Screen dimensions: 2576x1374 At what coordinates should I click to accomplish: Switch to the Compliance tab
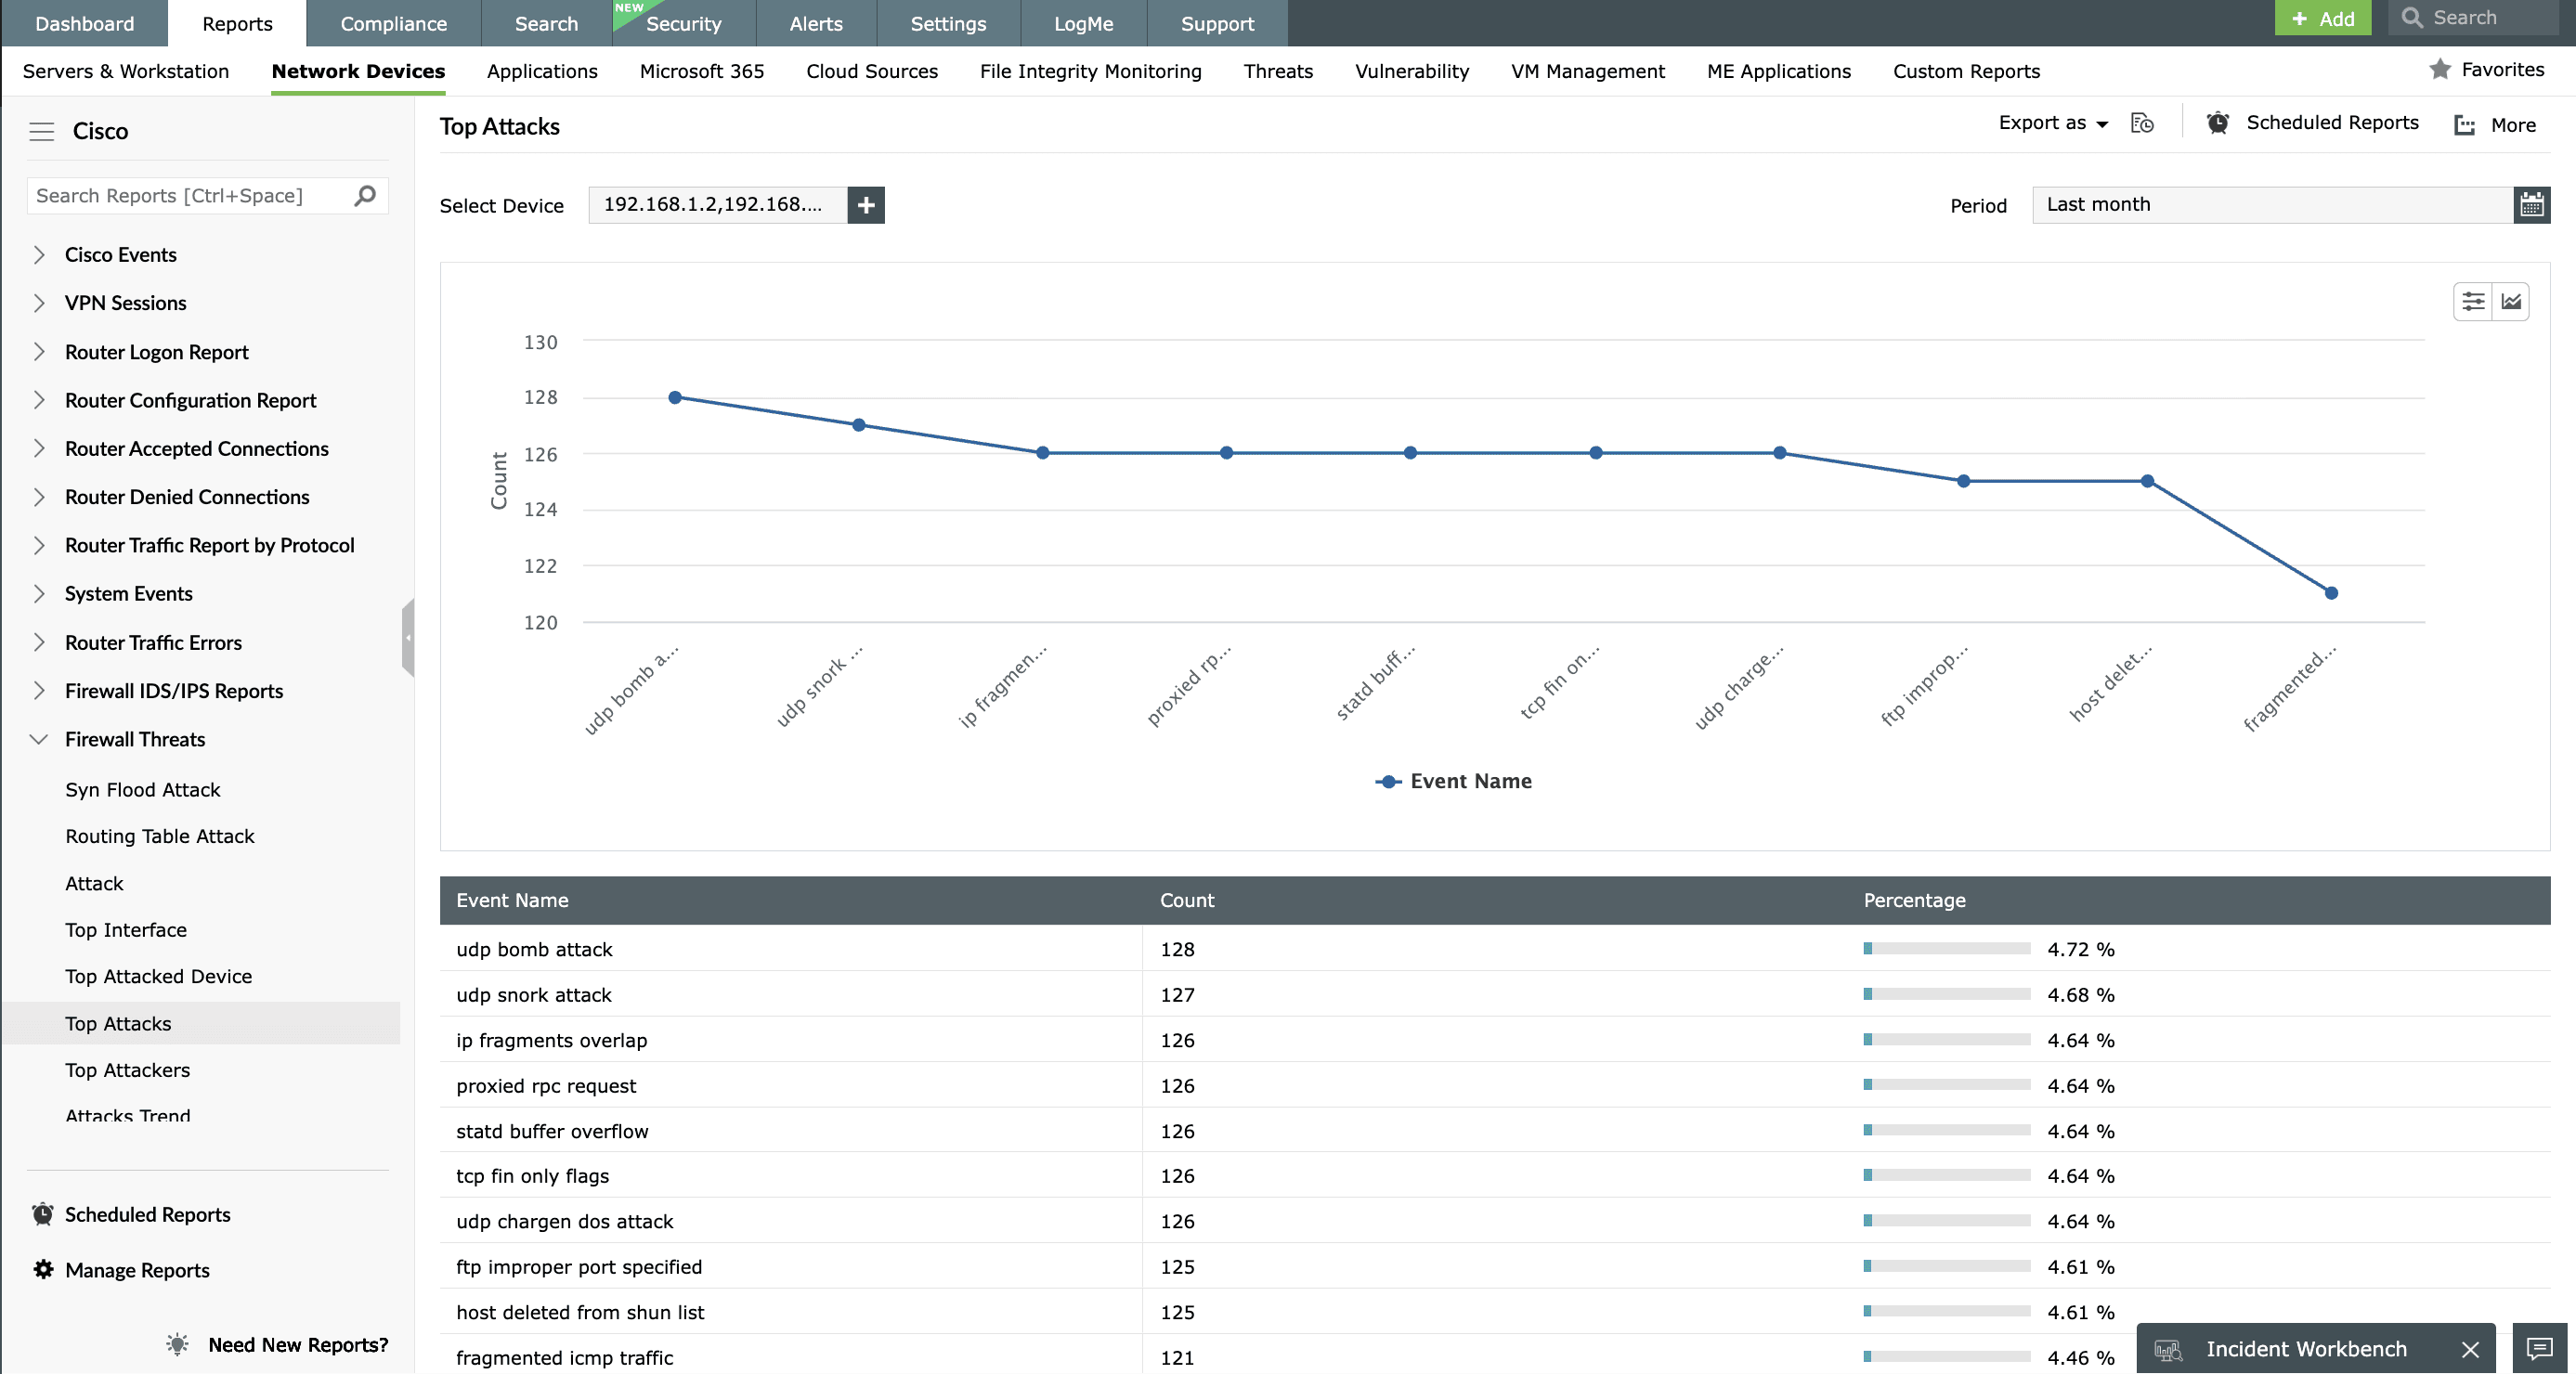coord(393,23)
